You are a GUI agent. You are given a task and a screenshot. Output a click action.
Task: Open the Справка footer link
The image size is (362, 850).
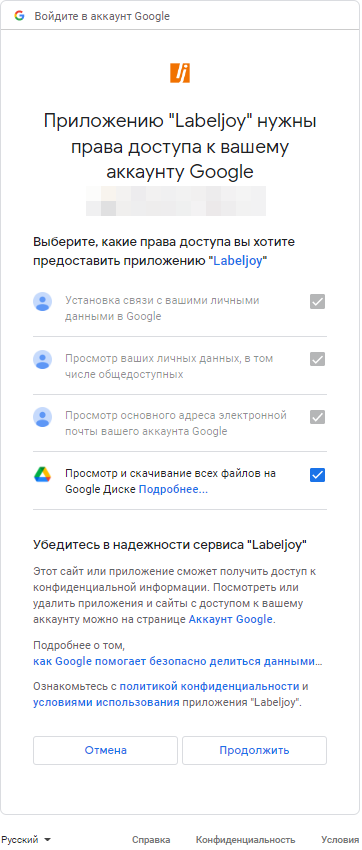151,840
